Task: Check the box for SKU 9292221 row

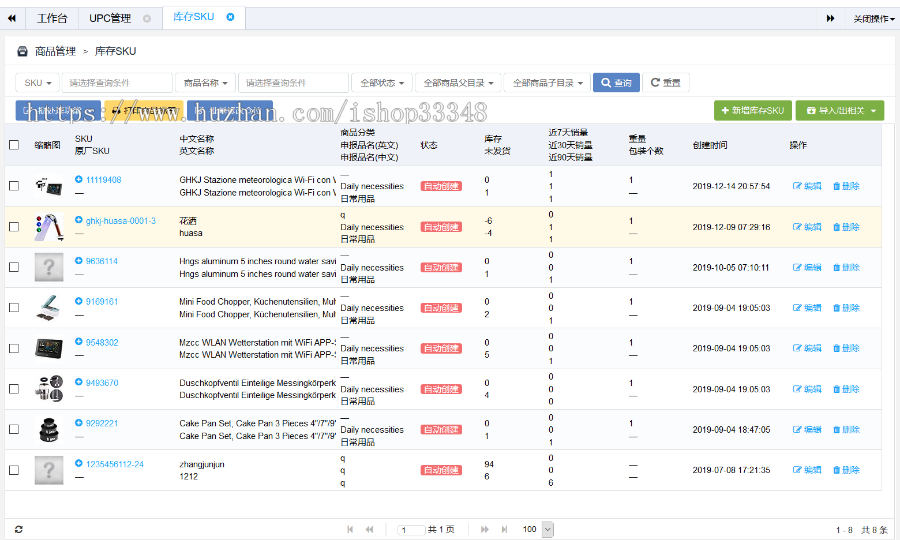Action: point(14,429)
